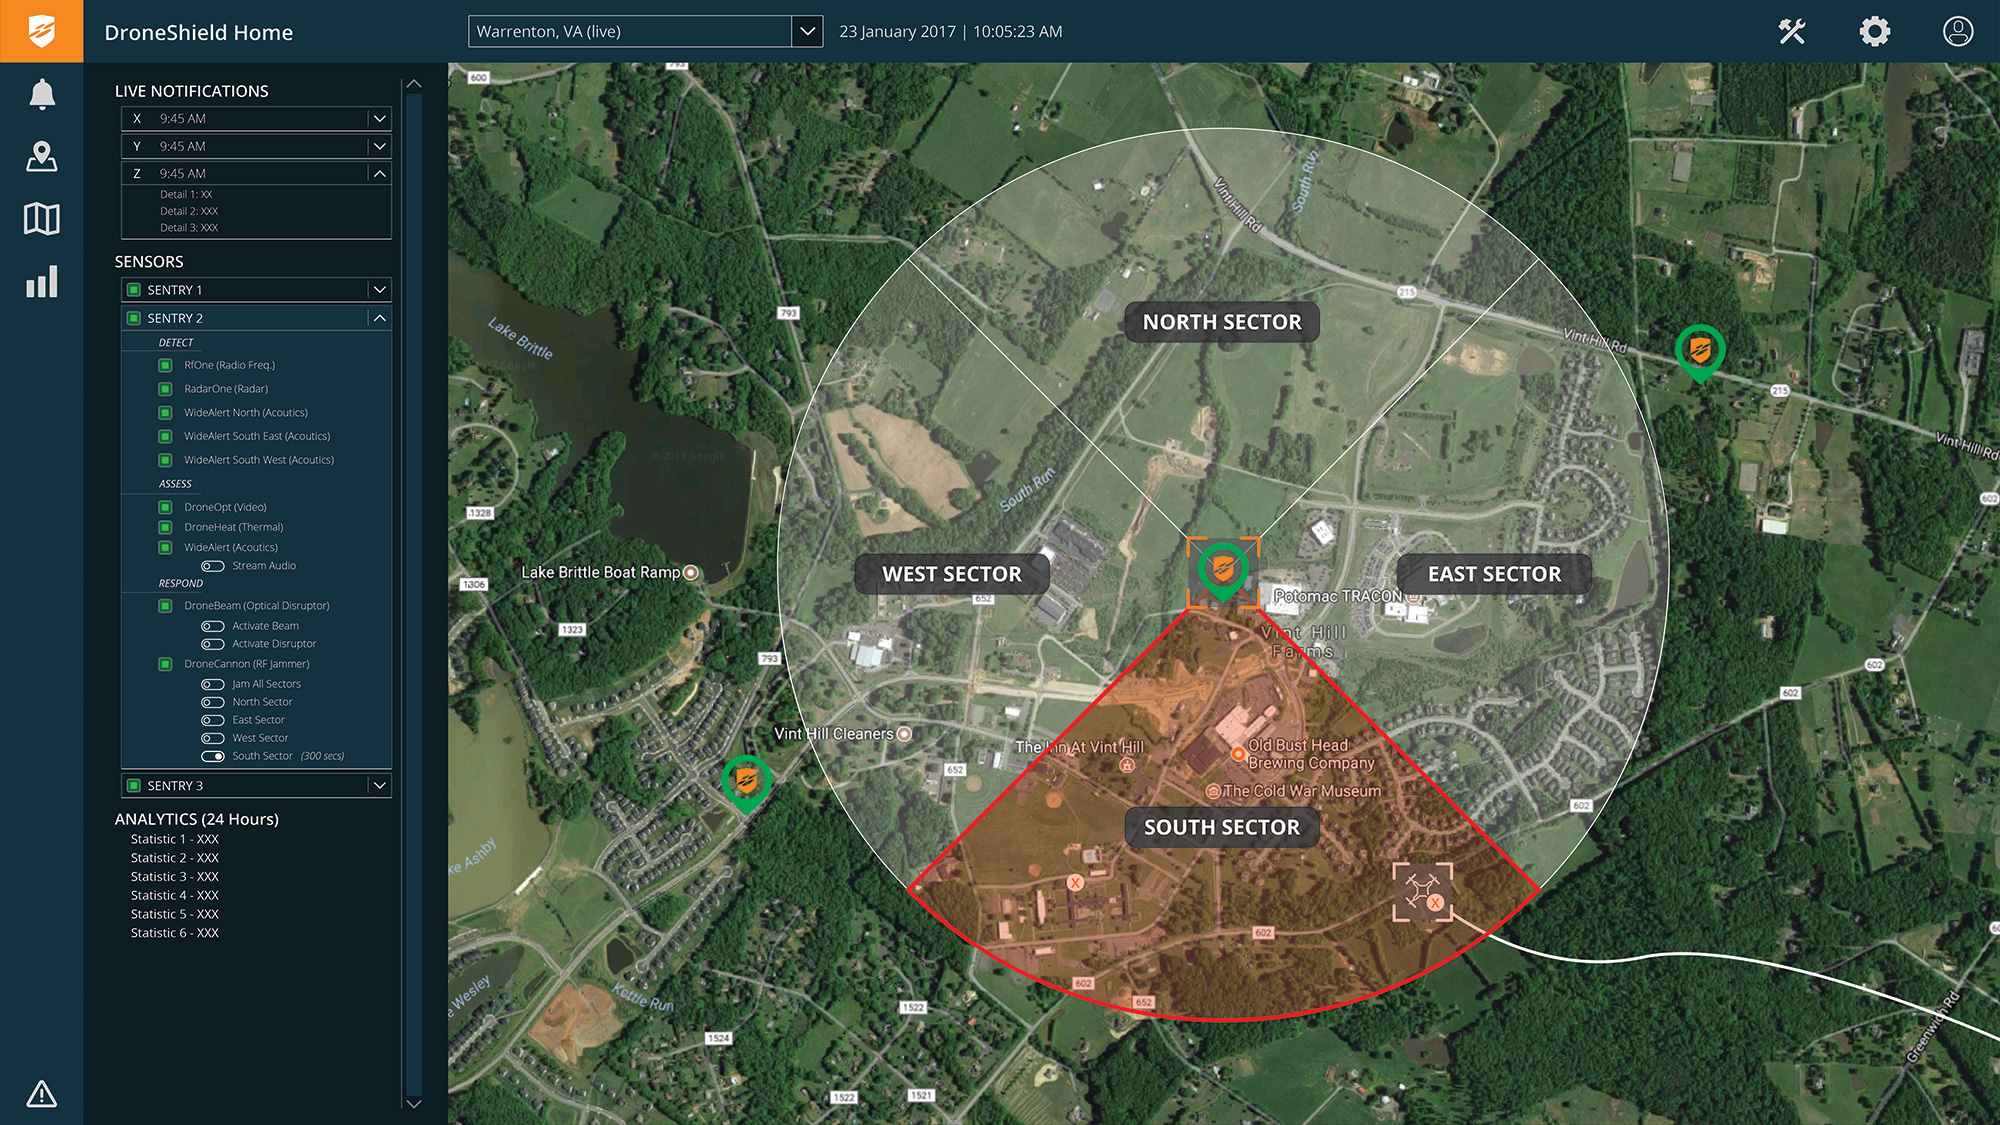Open the location pin map icon in sidebar
This screenshot has width=2000, height=1125.
pos(42,157)
